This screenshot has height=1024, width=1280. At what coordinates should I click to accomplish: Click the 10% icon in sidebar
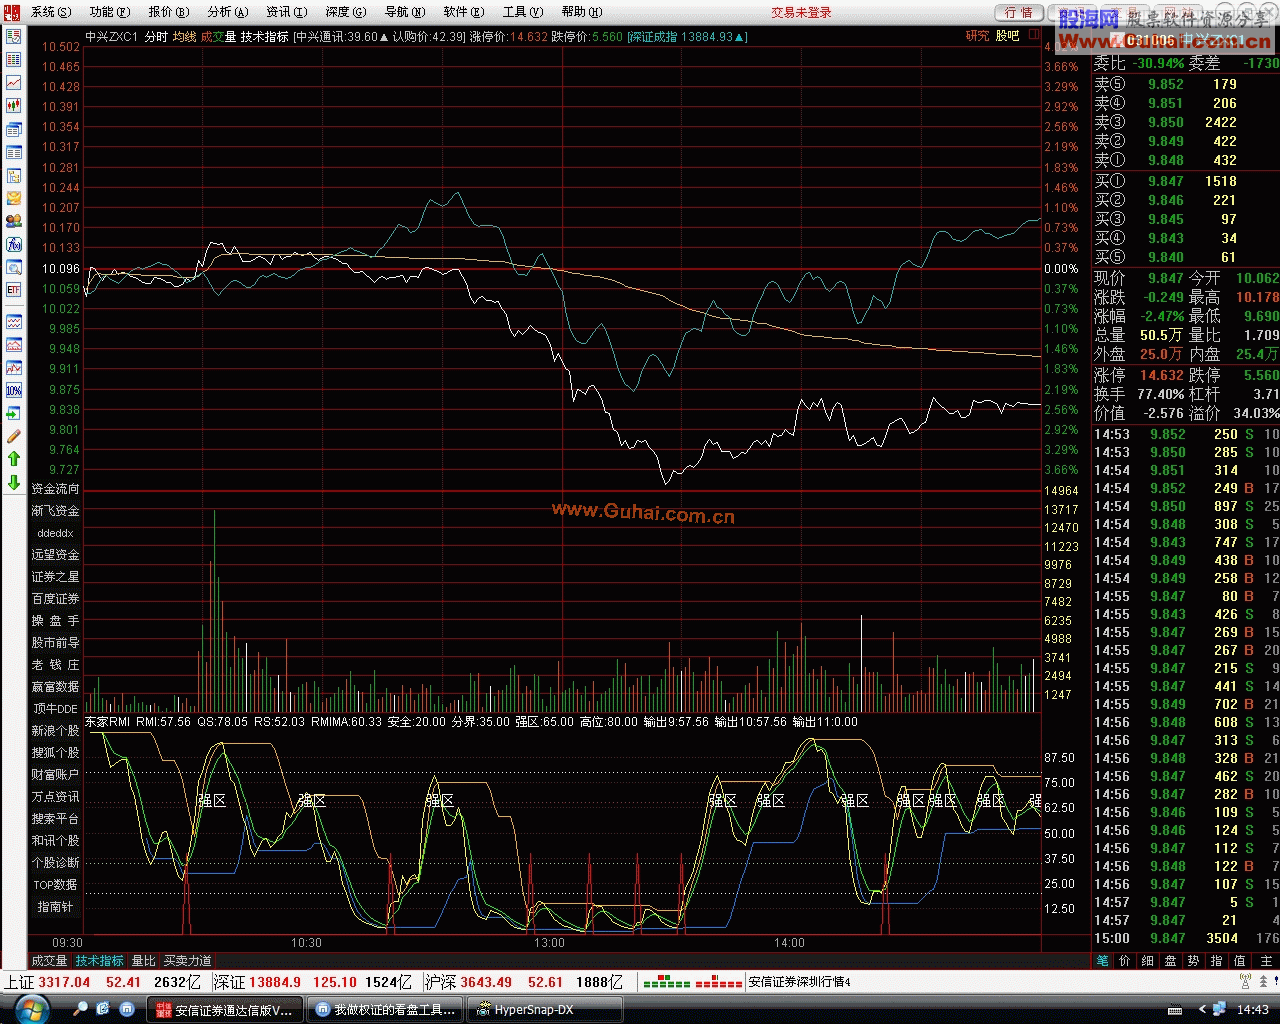click(x=14, y=391)
